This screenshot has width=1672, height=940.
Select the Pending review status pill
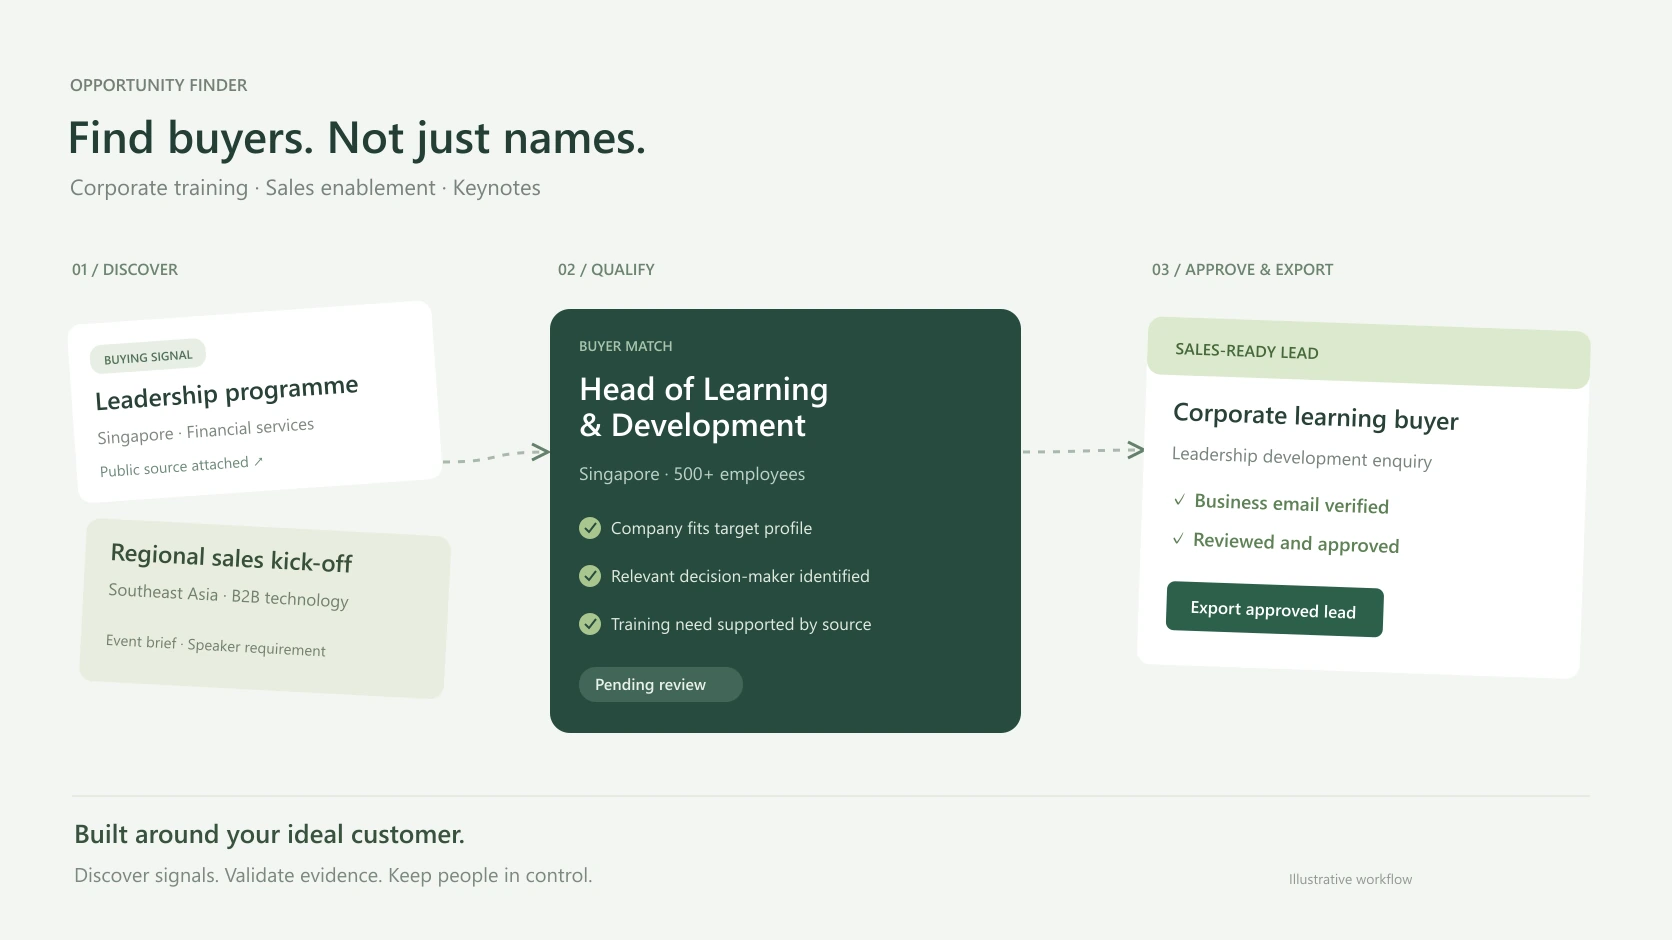coord(661,684)
